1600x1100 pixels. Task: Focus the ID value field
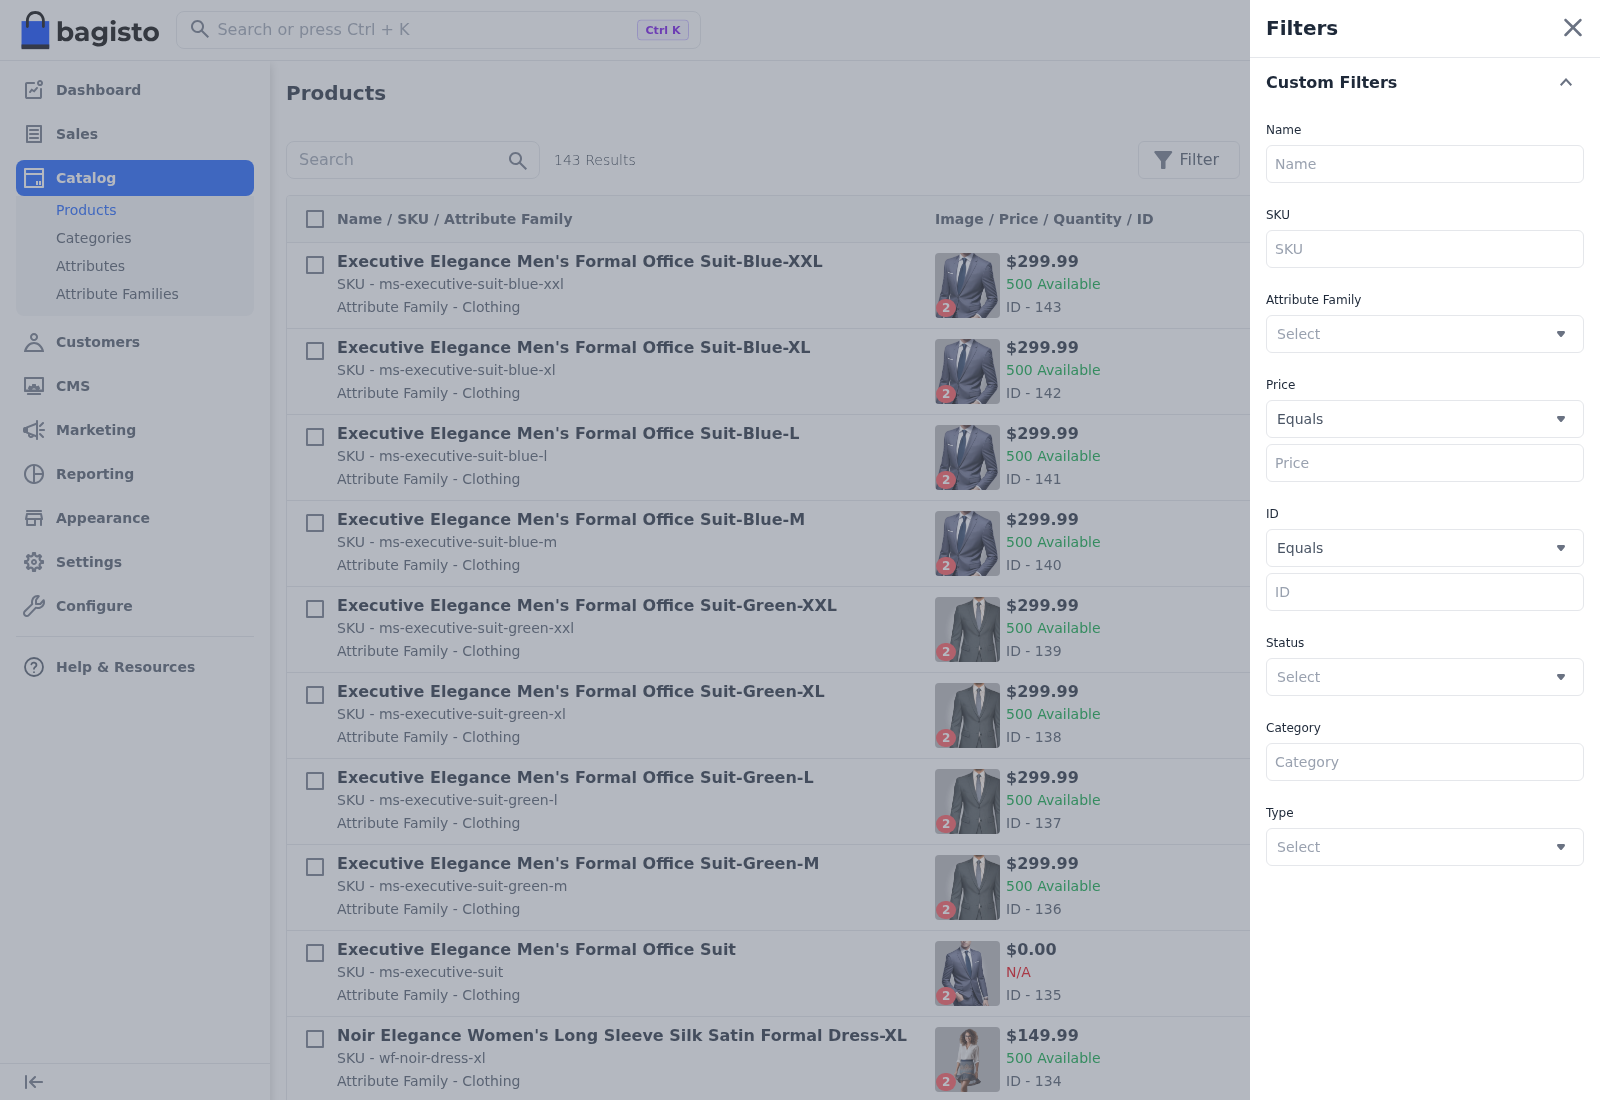pyautogui.click(x=1424, y=592)
